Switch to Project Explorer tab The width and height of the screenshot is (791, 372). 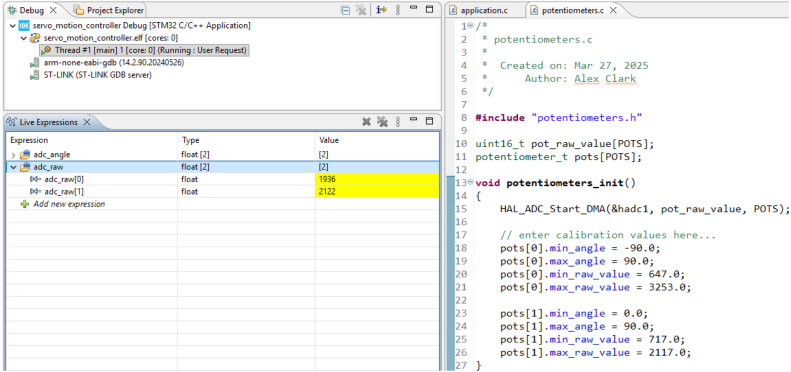pyautogui.click(x=108, y=10)
